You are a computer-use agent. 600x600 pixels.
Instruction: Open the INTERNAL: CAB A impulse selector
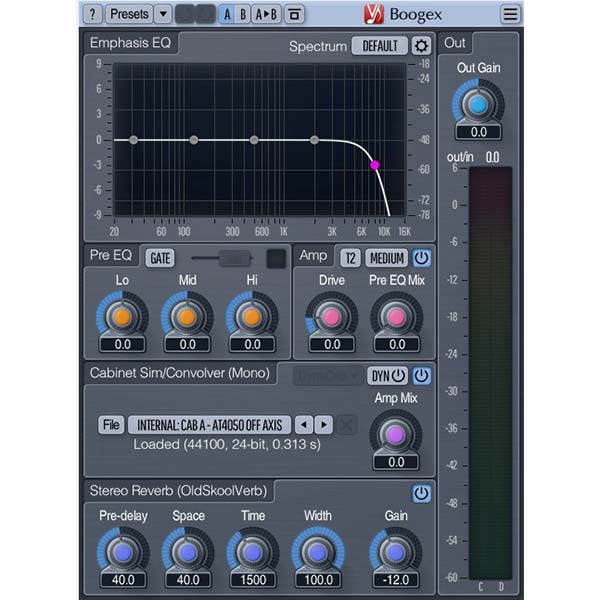209,425
